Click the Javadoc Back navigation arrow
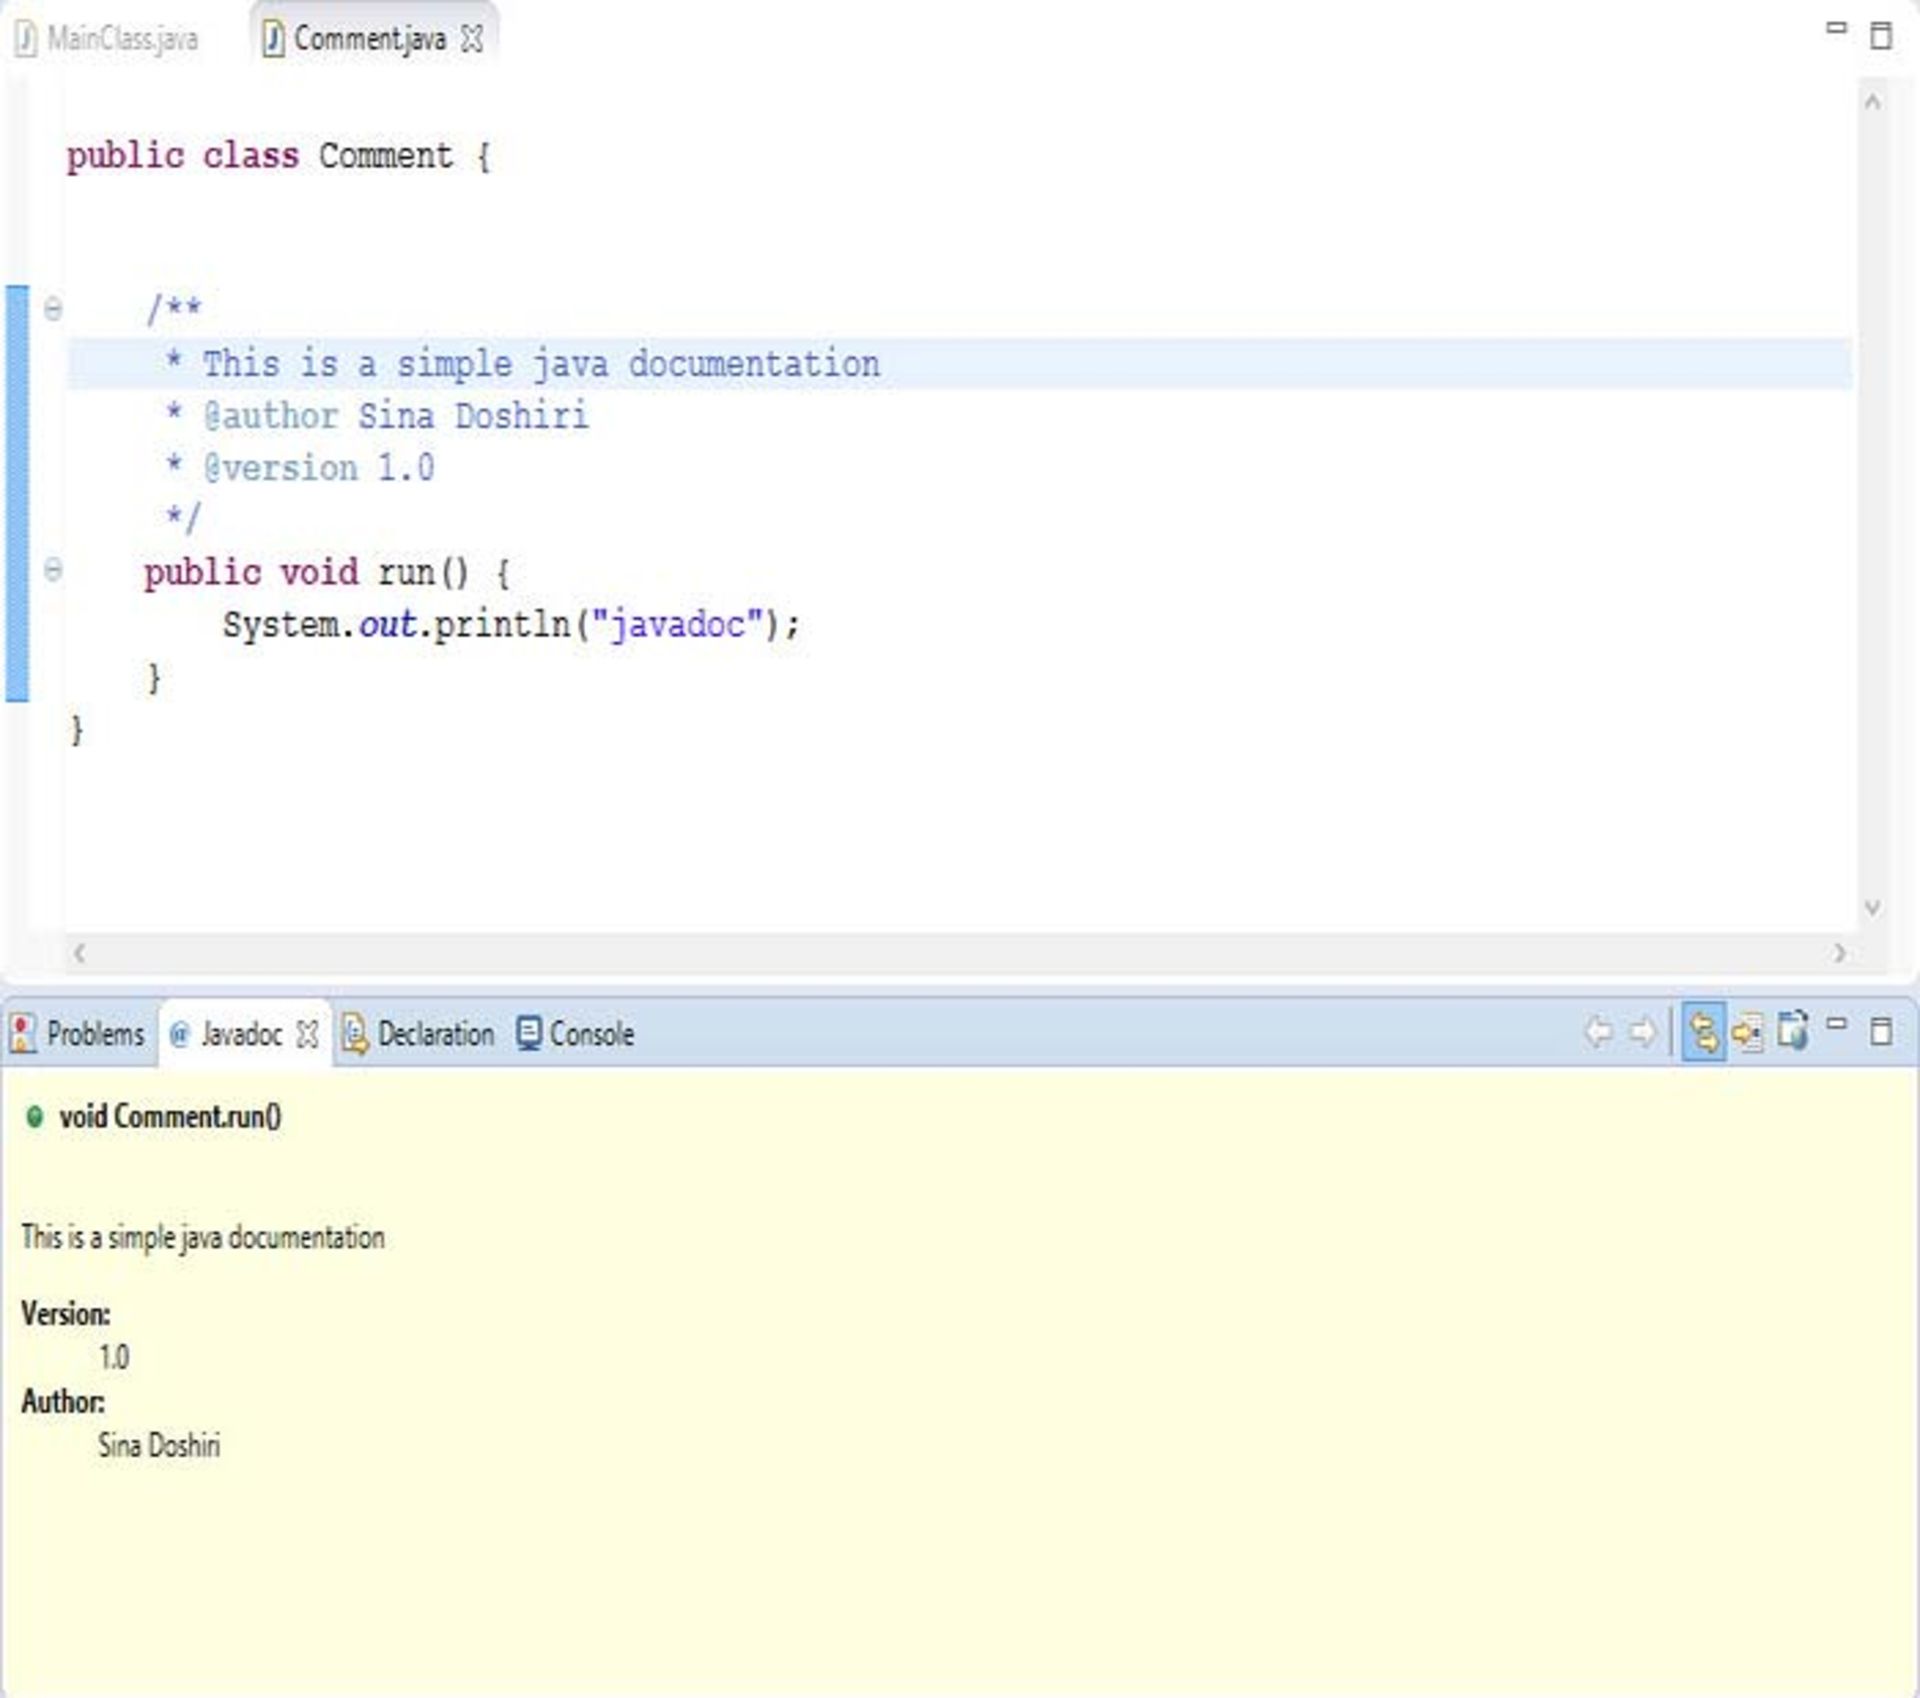The image size is (1920, 1698). coord(1599,1031)
